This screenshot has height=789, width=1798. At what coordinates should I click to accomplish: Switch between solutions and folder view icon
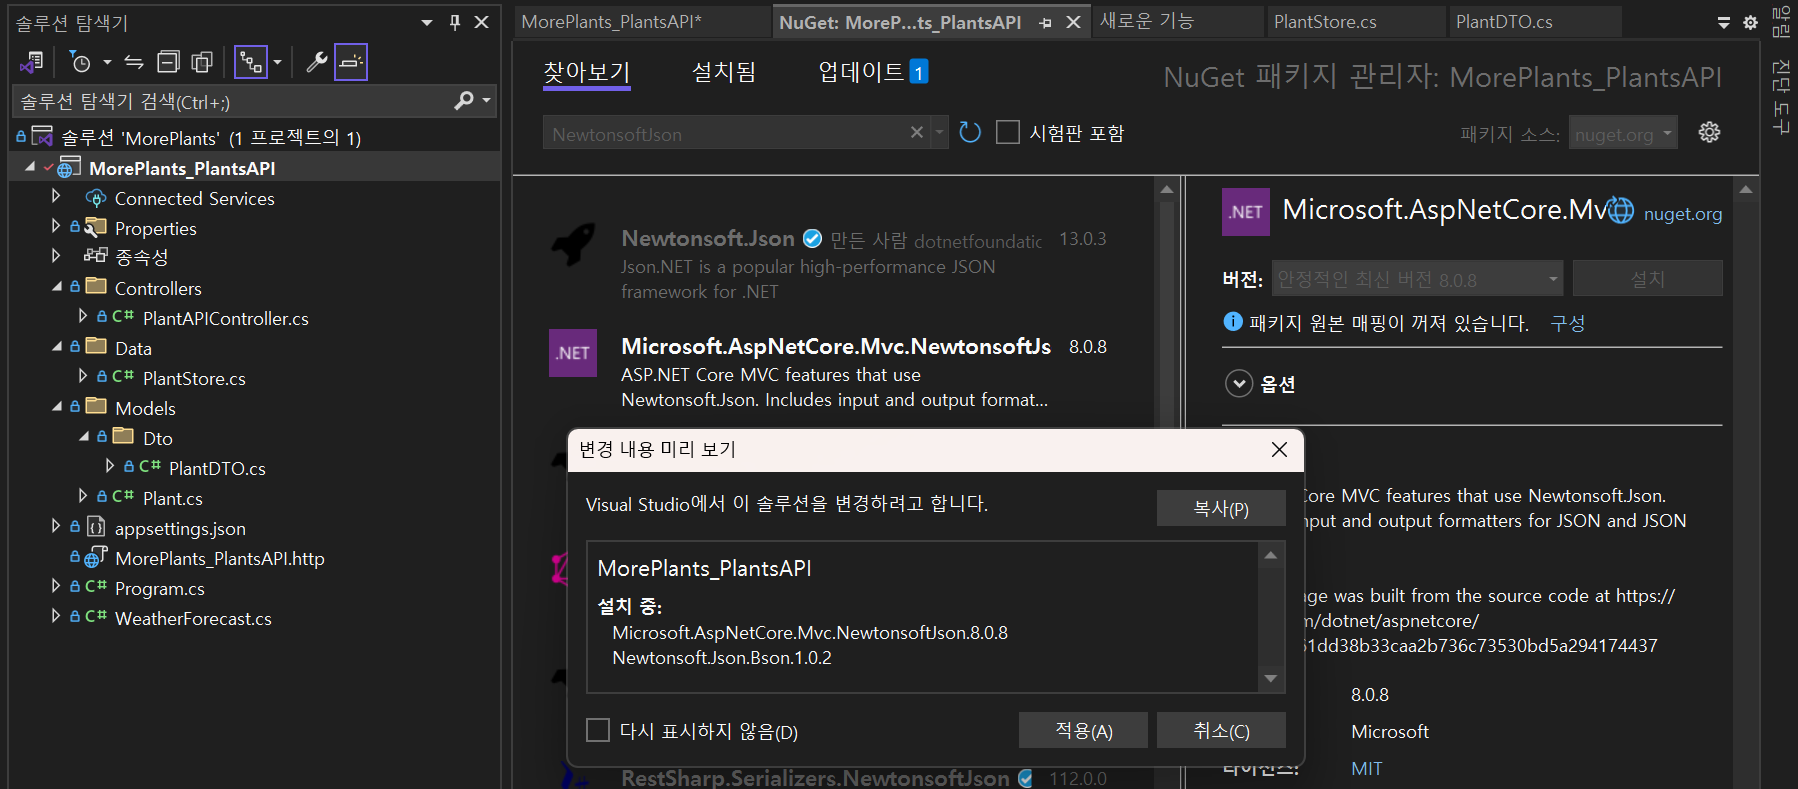[32, 62]
